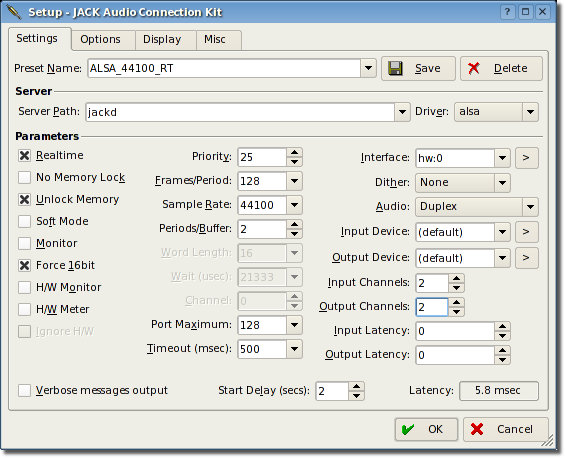Increase the Priority value with up arrow
This screenshot has height=458, width=565.
(294, 152)
